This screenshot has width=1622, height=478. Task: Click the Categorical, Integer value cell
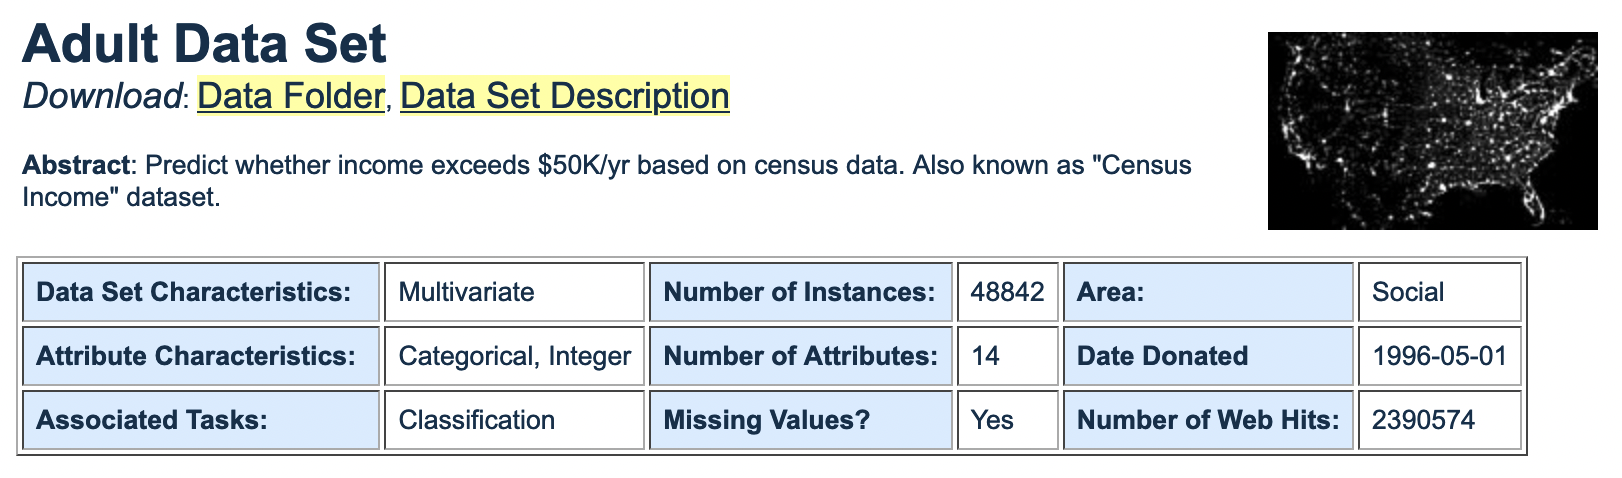(x=514, y=356)
